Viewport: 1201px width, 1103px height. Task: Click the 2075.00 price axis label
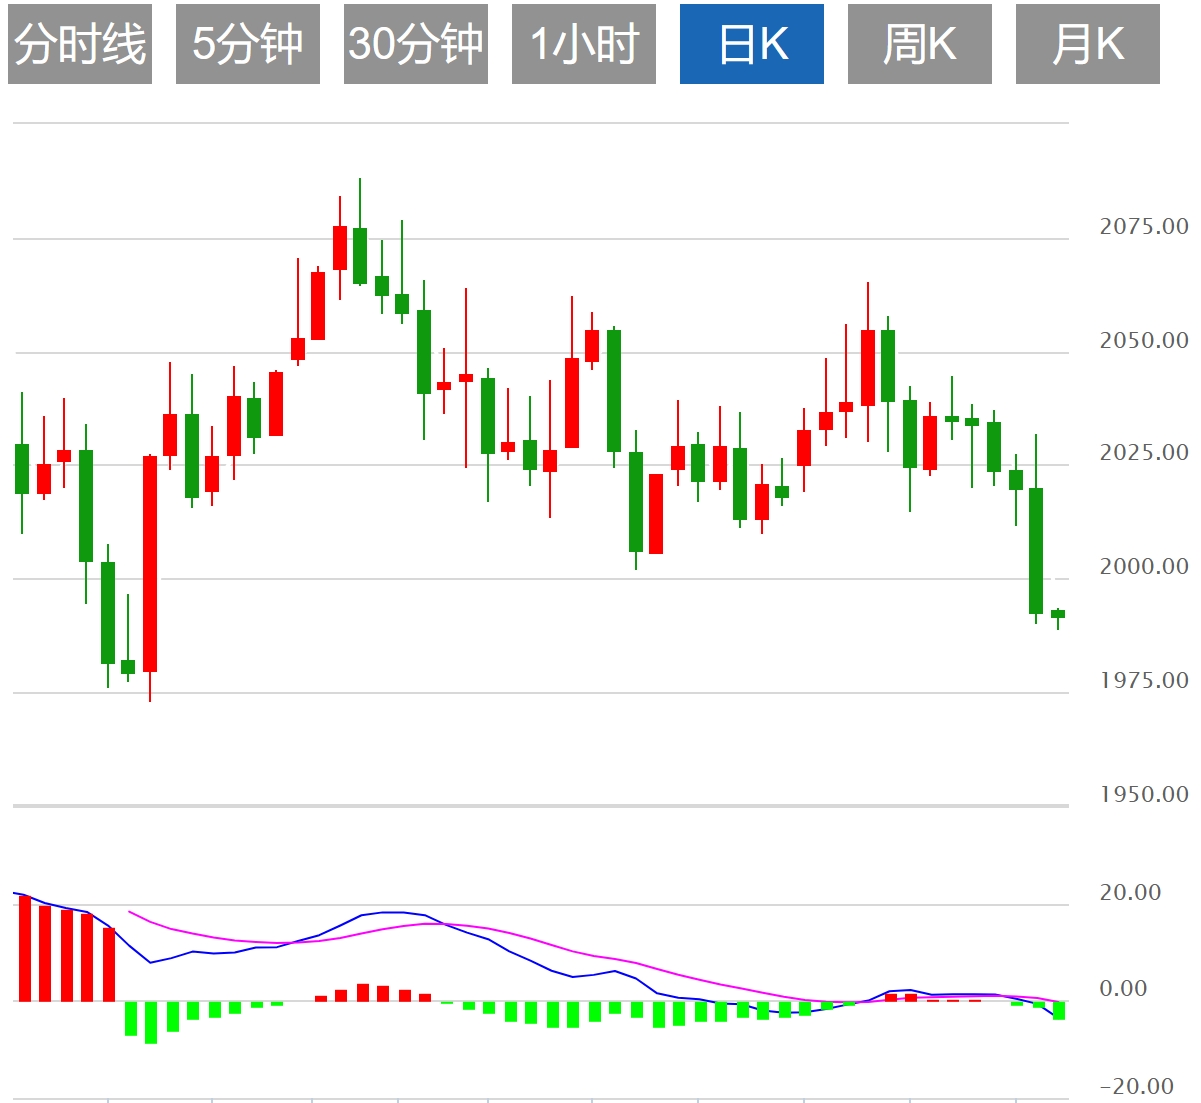(x=1144, y=227)
